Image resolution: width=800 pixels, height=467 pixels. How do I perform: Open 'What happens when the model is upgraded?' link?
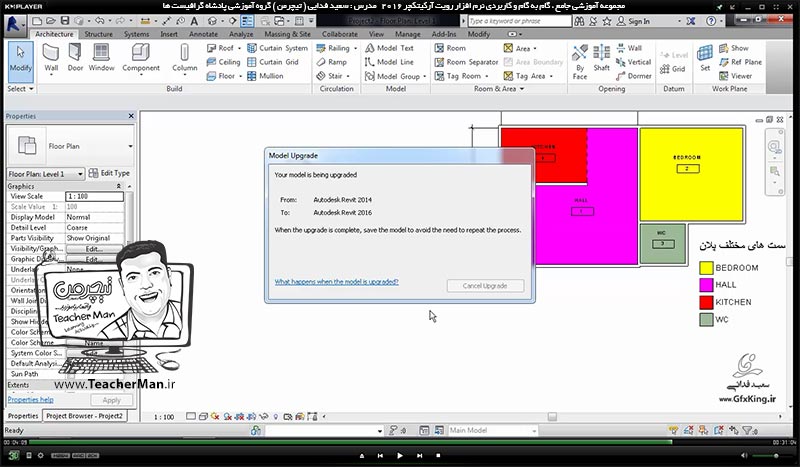pos(336,282)
